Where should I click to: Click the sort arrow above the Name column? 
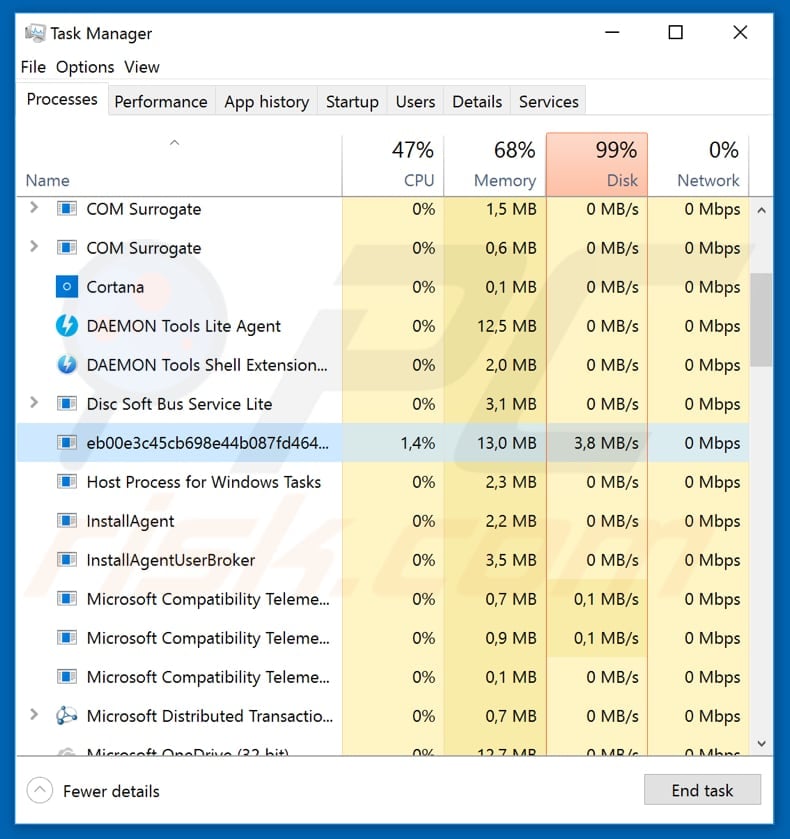[x=174, y=142]
